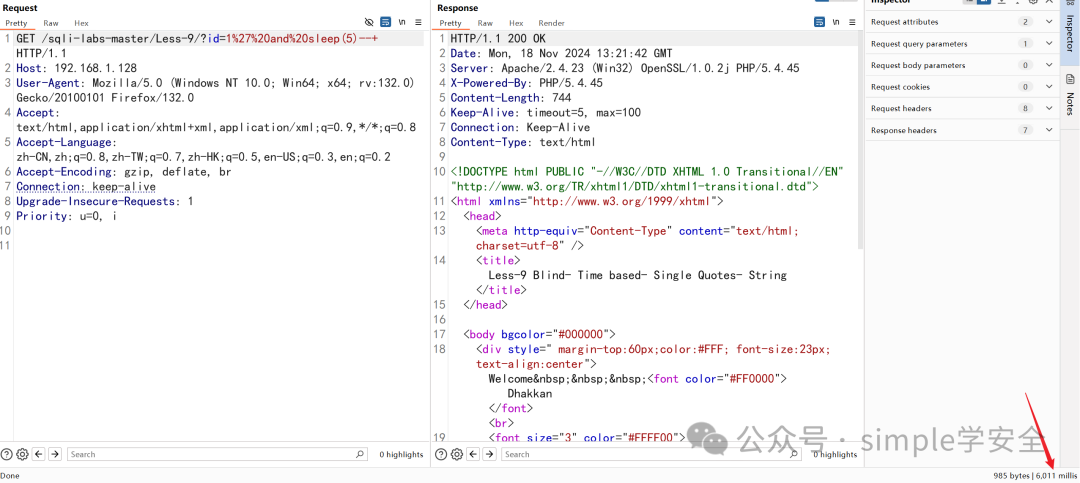Screen dimensions: 1080x483
Task: Click the Done status text
Action: [x=10, y=475]
